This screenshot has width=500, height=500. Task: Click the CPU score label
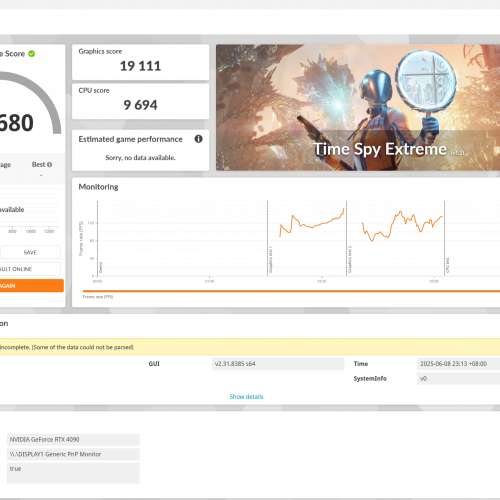pos(94,90)
